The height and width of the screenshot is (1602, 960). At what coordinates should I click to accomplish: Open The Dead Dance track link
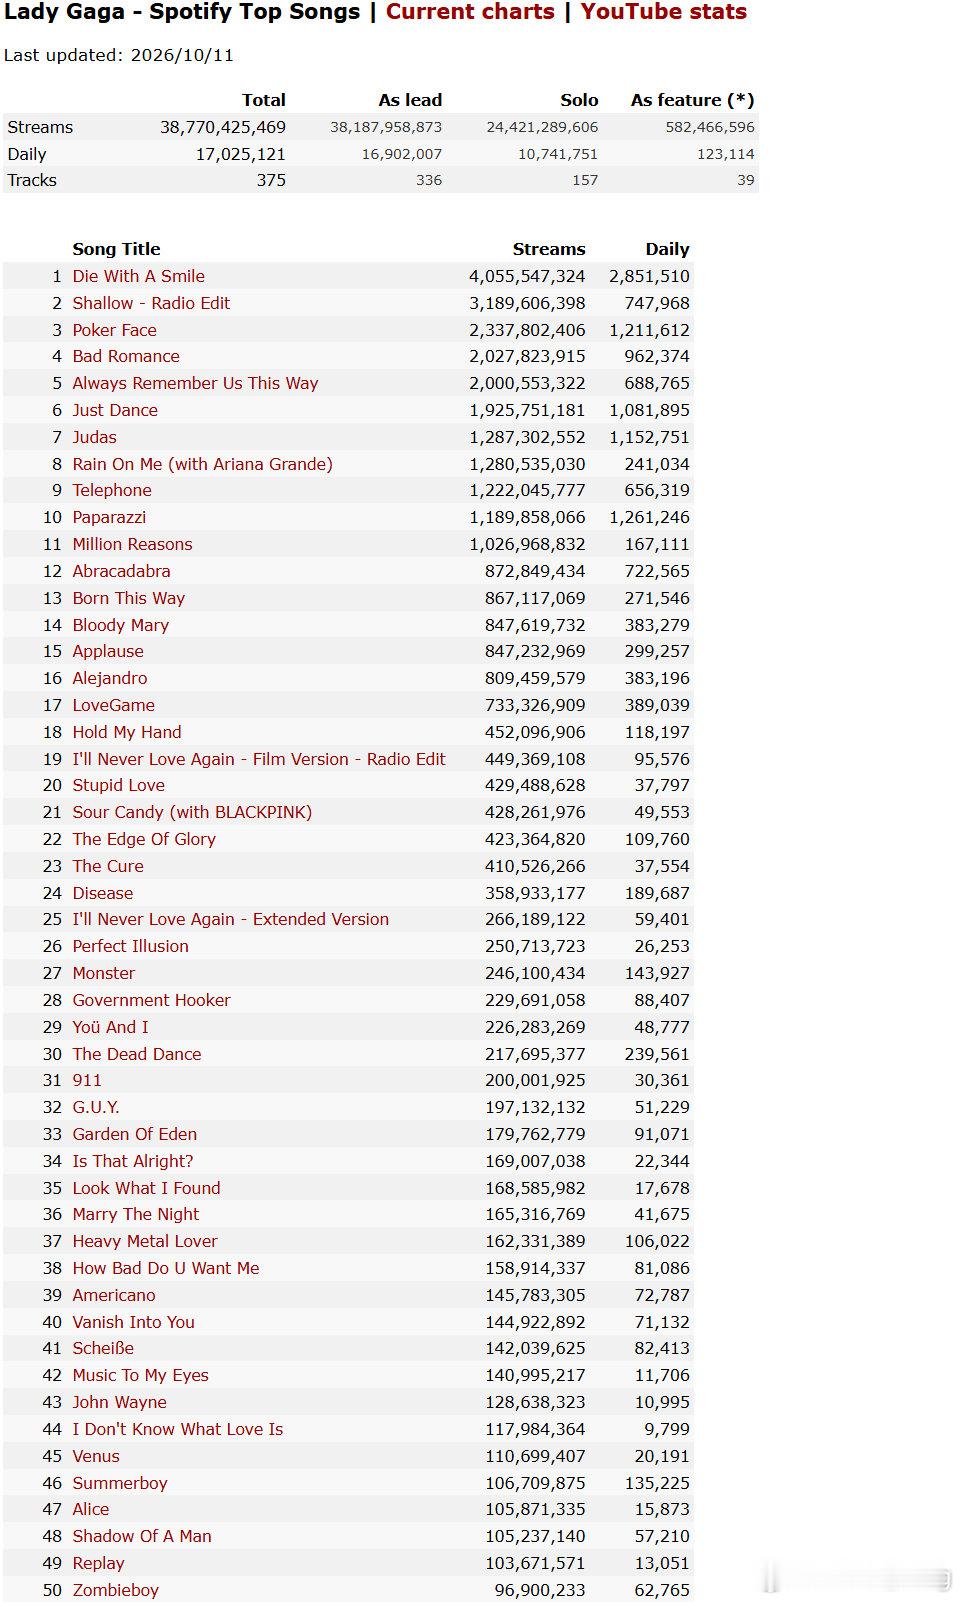pyautogui.click(x=136, y=1054)
